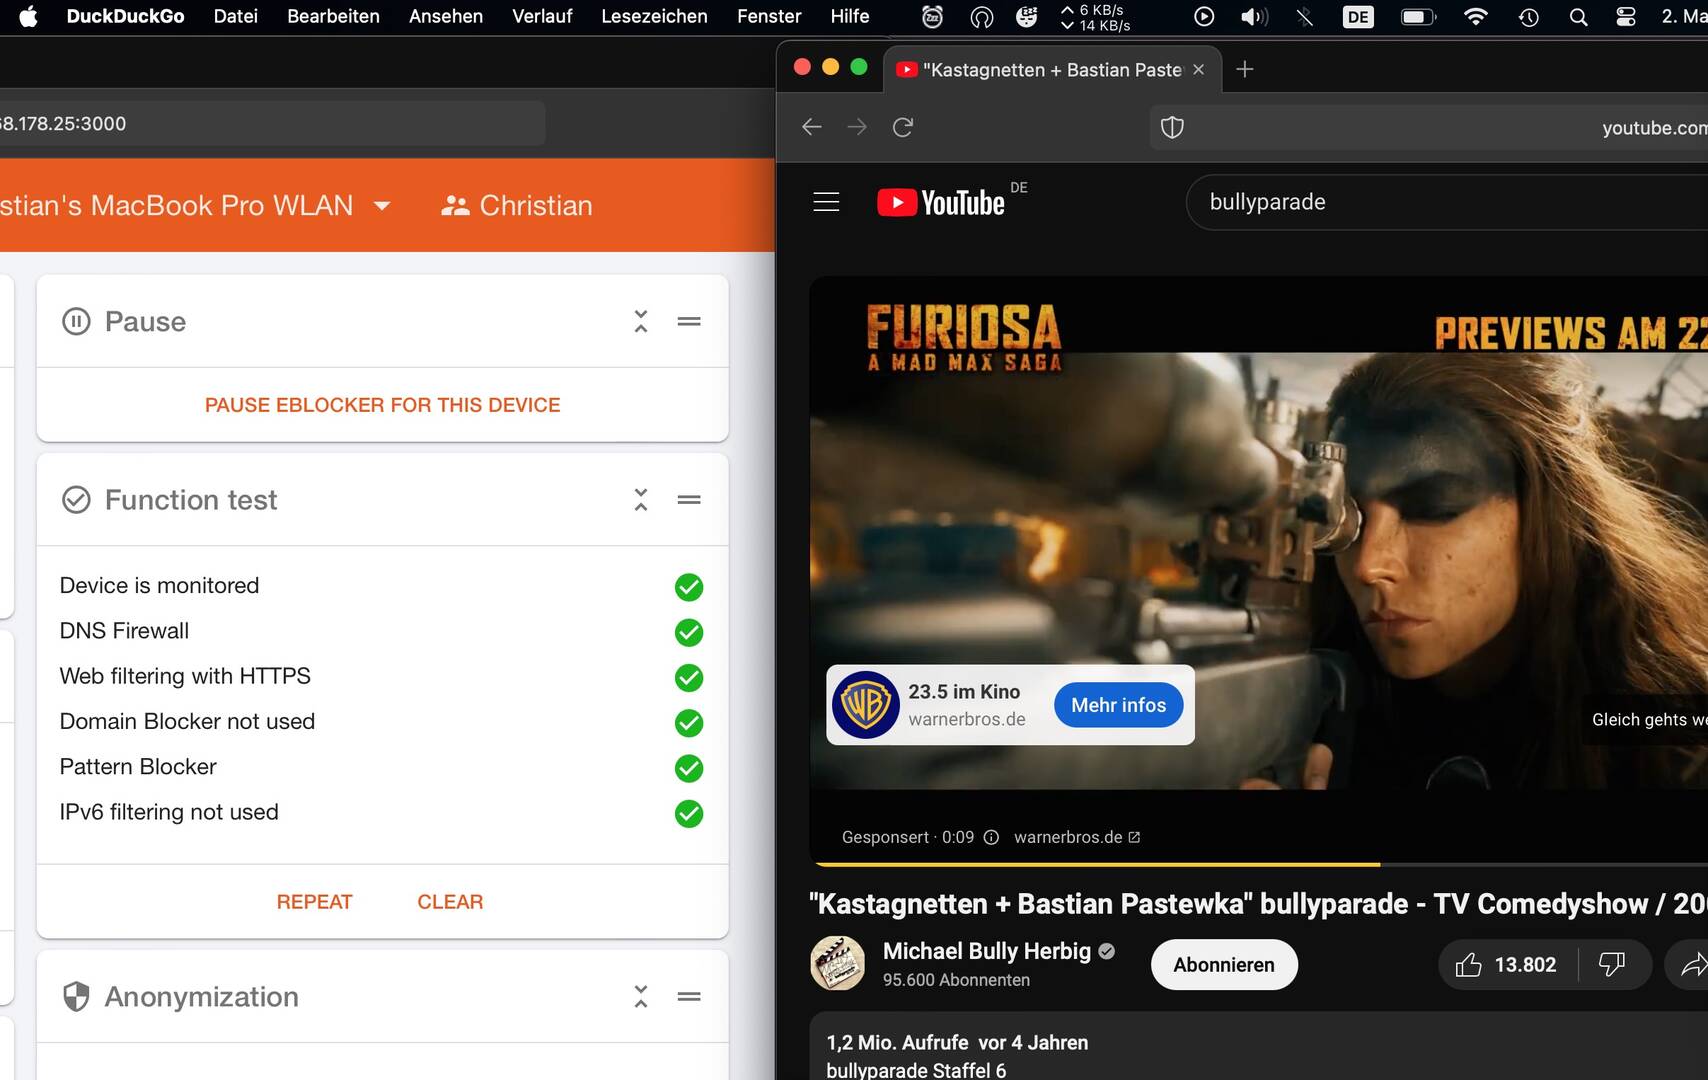This screenshot has height=1080, width=1708.
Task: Click the now-playing icon in menu bar
Action: 1204,17
